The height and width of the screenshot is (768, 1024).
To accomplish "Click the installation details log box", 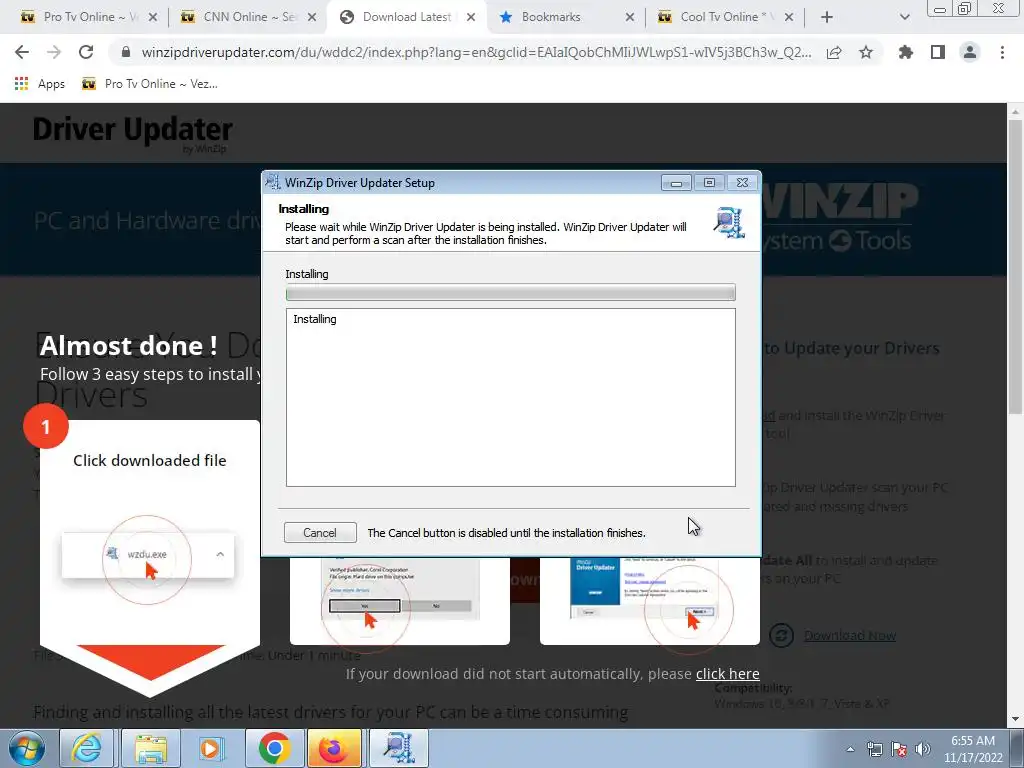I will click(511, 398).
